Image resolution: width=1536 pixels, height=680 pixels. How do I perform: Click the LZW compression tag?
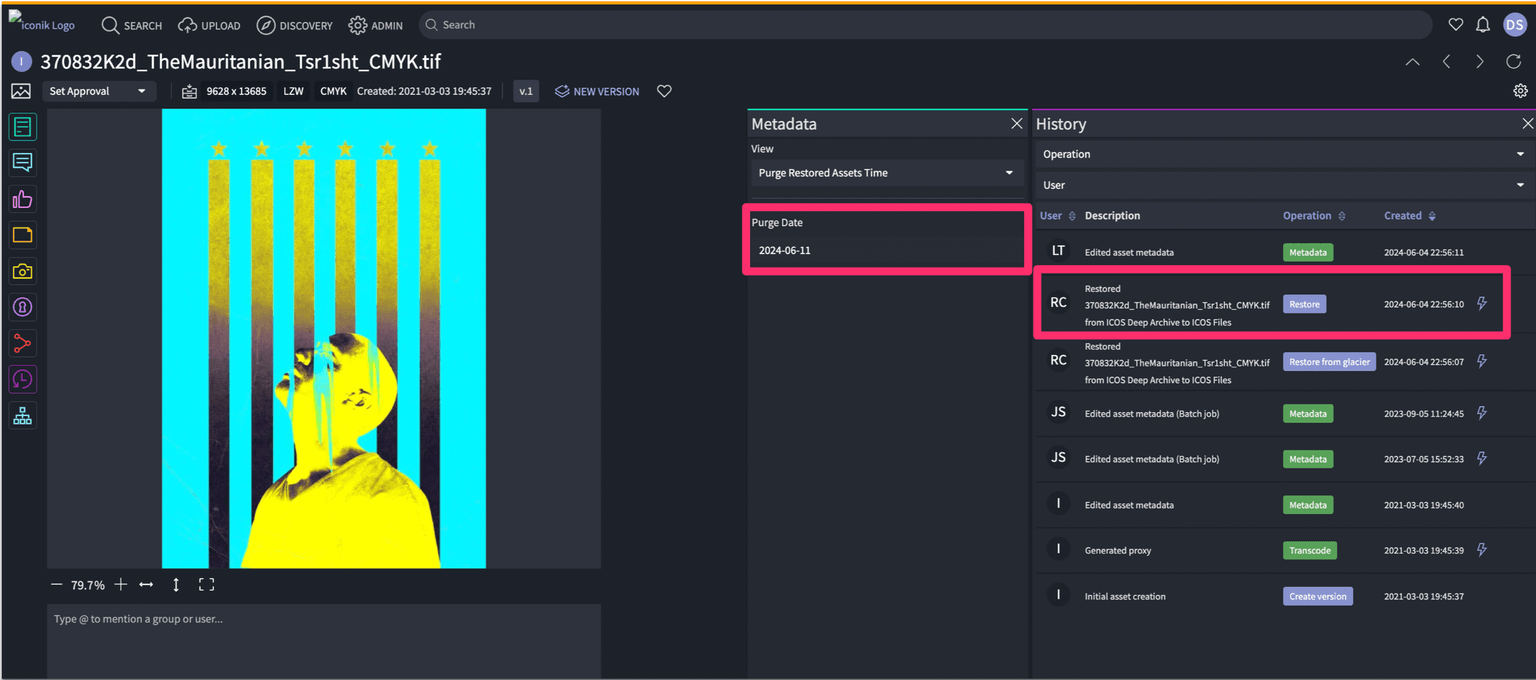coord(293,91)
